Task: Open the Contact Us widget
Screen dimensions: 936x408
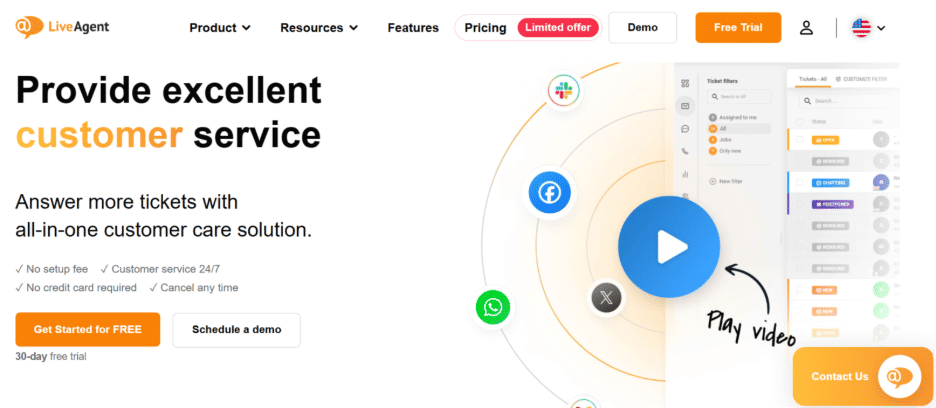Action: tap(863, 376)
